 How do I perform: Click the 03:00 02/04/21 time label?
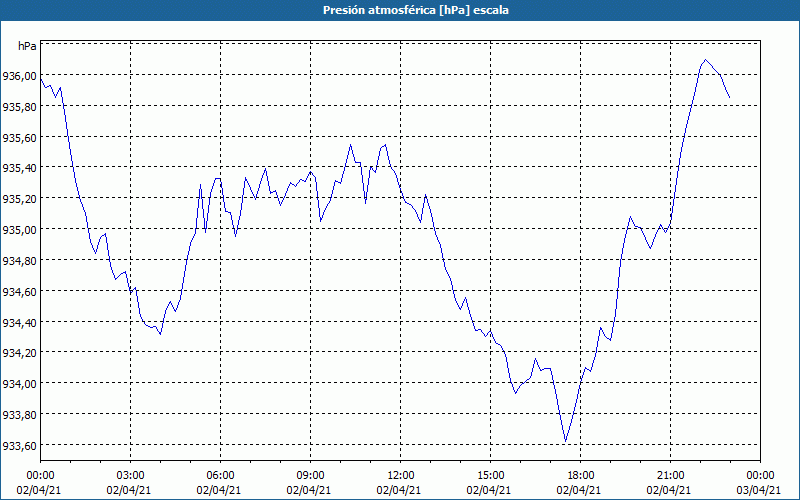tap(129, 483)
